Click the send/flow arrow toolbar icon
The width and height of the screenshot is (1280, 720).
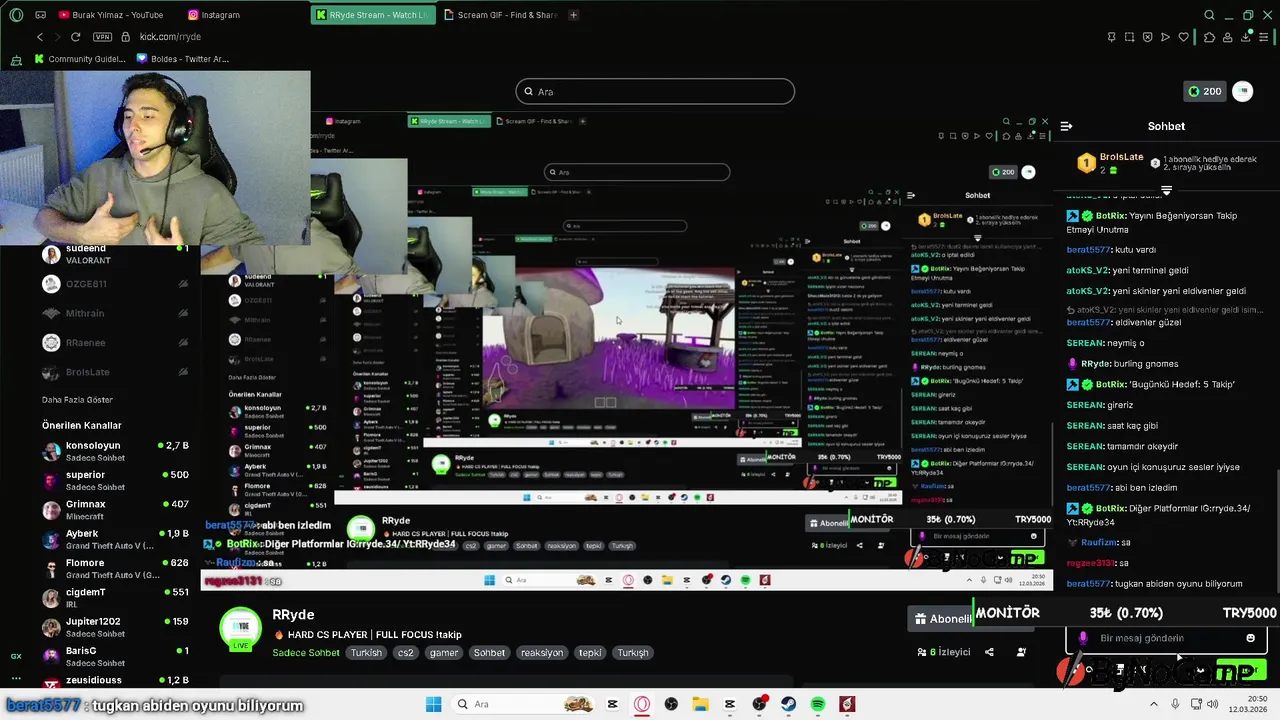pyautogui.click(x=1165, y=37)
